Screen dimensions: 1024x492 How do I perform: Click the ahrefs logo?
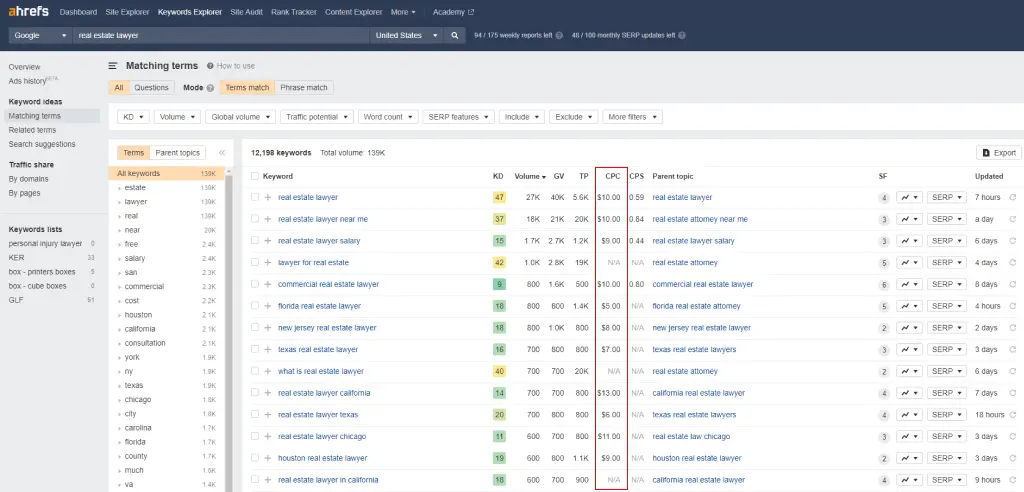(x=28, y=12)
